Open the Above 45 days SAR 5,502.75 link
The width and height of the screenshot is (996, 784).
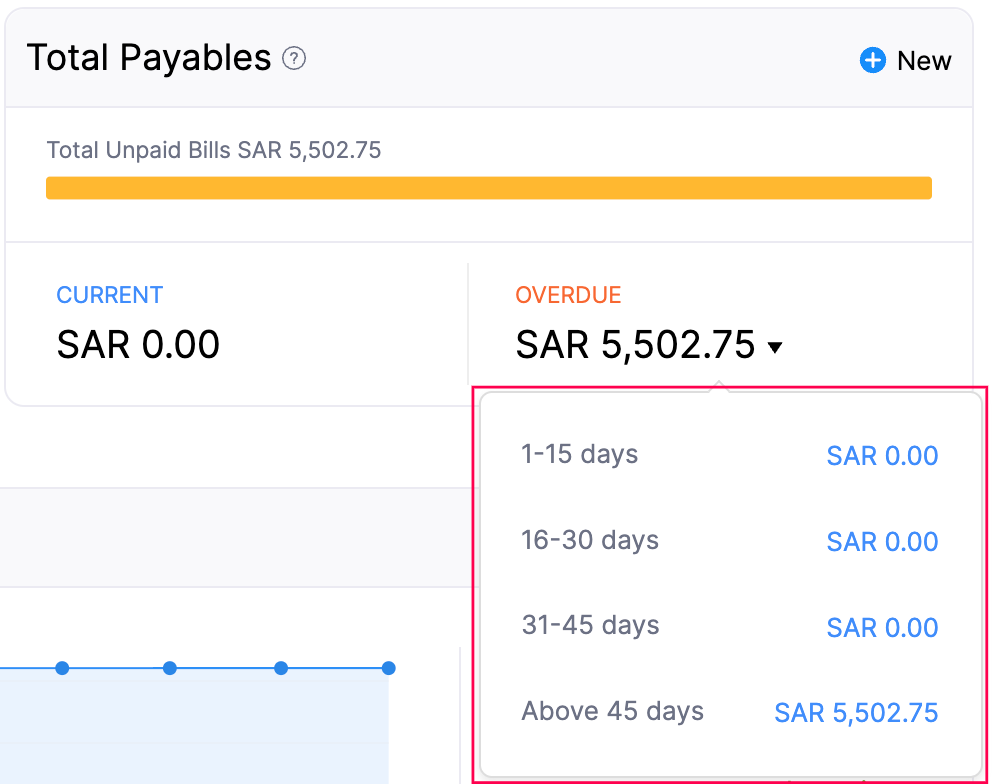tap(855, 712)
